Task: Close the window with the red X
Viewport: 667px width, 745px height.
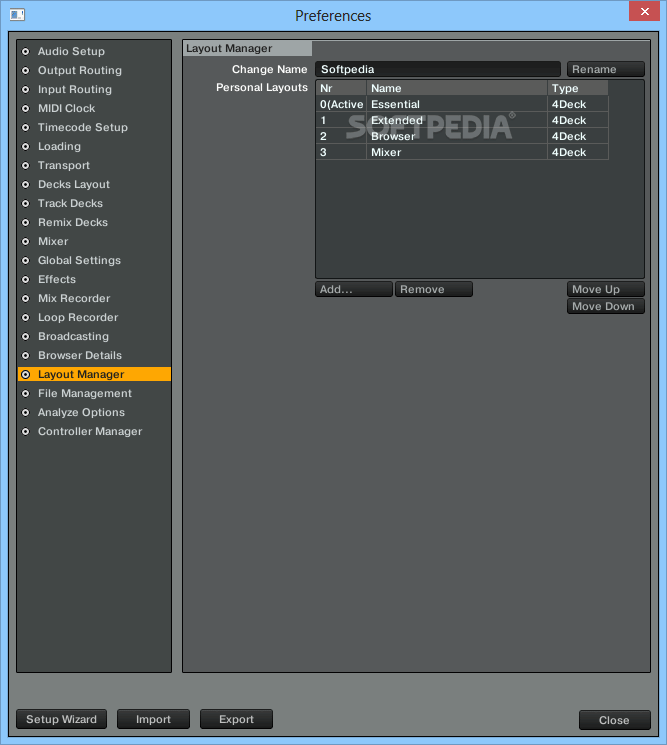Action: [x=644, y=11]
